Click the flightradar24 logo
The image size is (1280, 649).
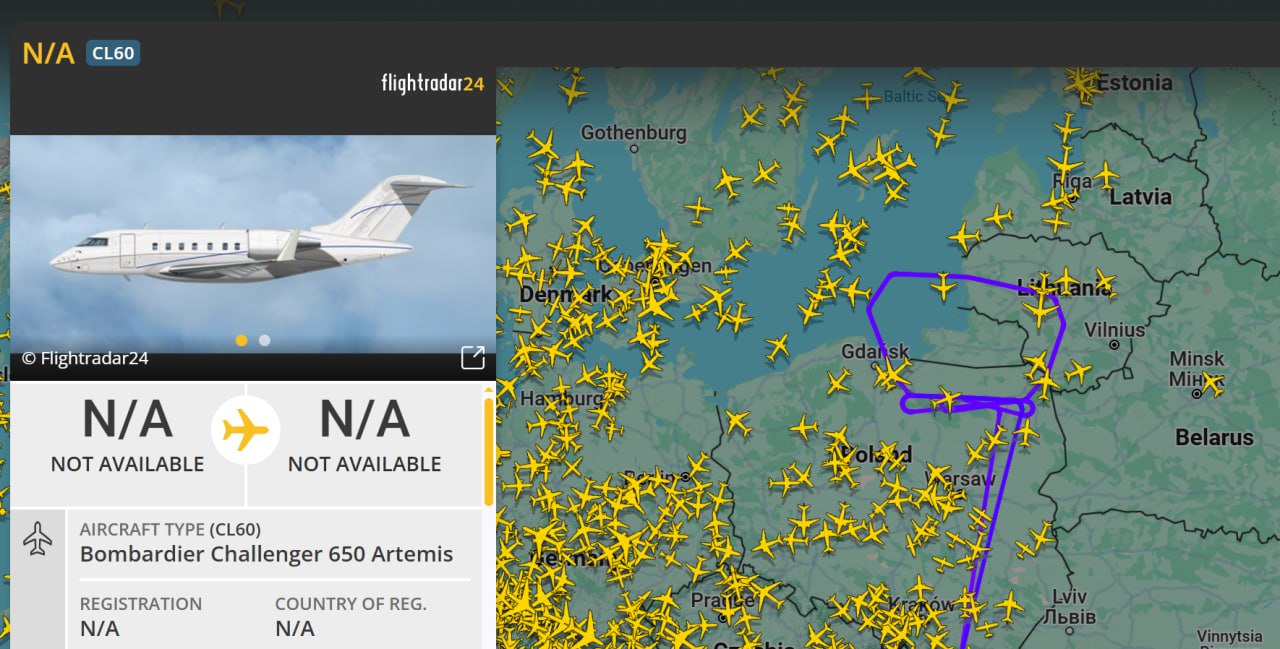click(x=432, y=83)
